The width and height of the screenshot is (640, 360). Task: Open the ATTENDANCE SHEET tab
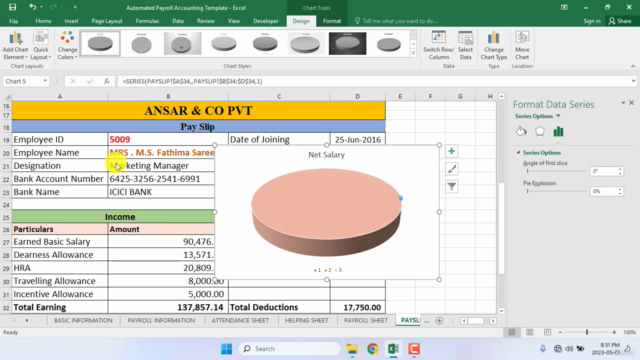[x=240, y=321]
